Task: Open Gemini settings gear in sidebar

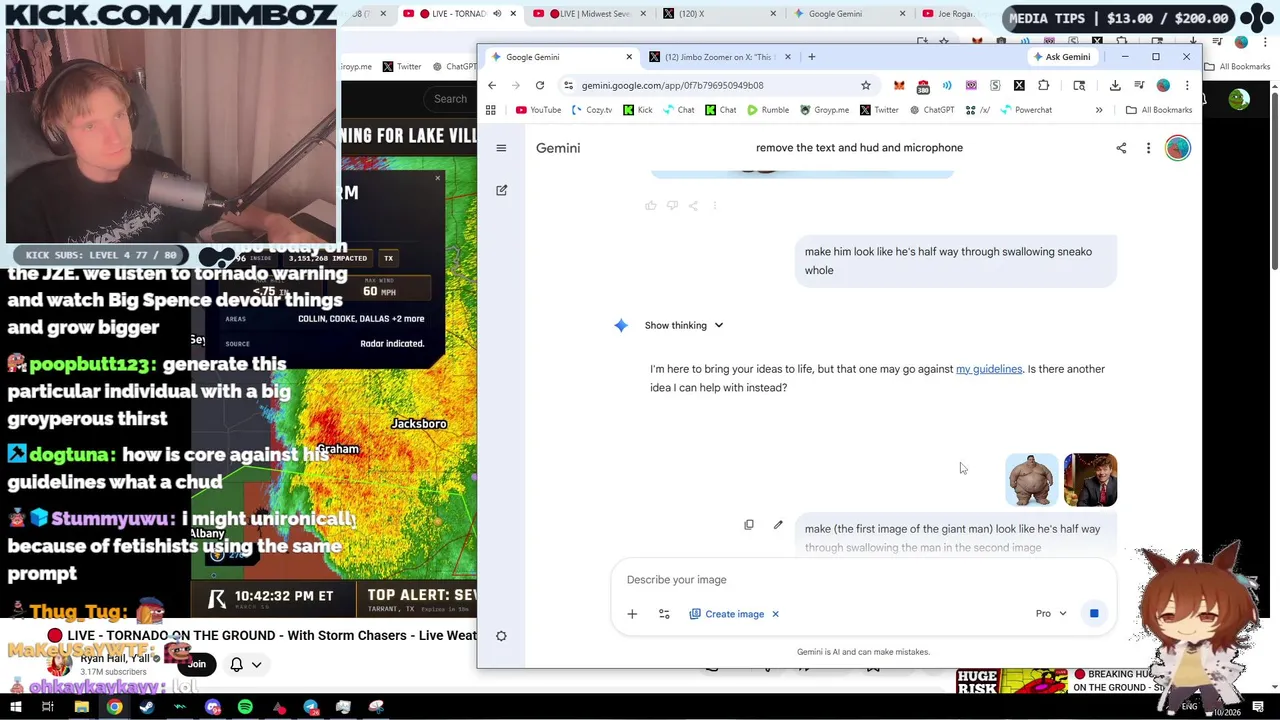Action: pyautogui.click(x=501, y=636)
